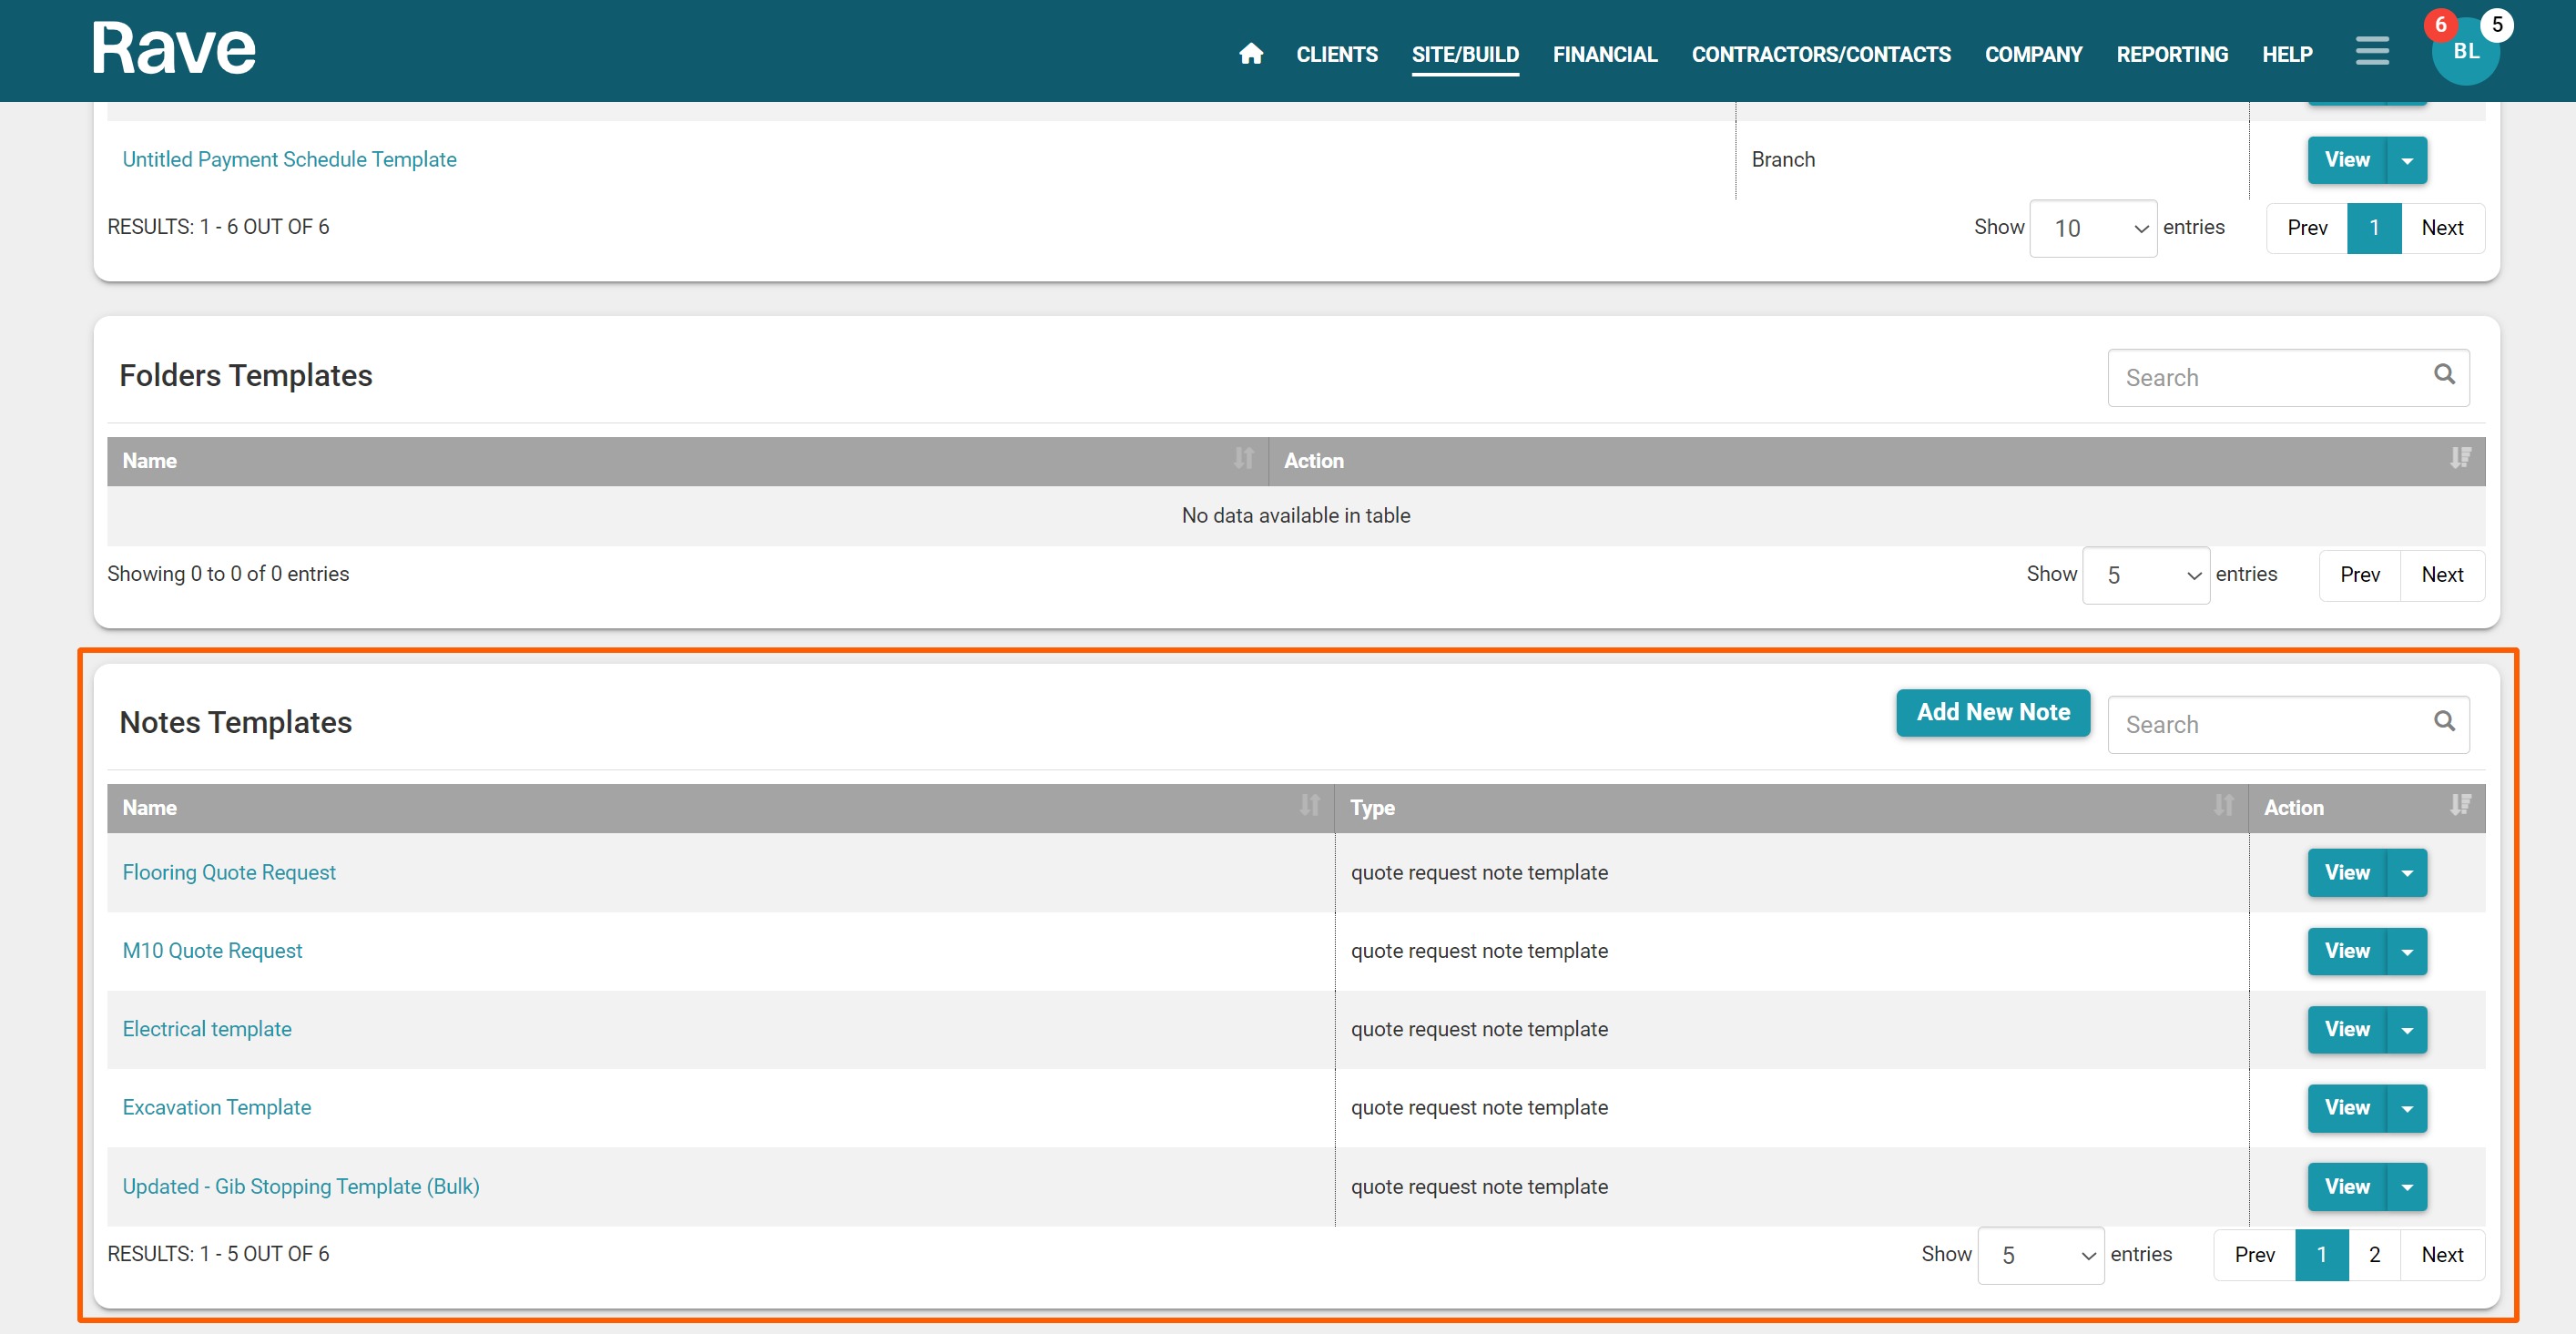Open the REPORTING menu

(2171, 54)
